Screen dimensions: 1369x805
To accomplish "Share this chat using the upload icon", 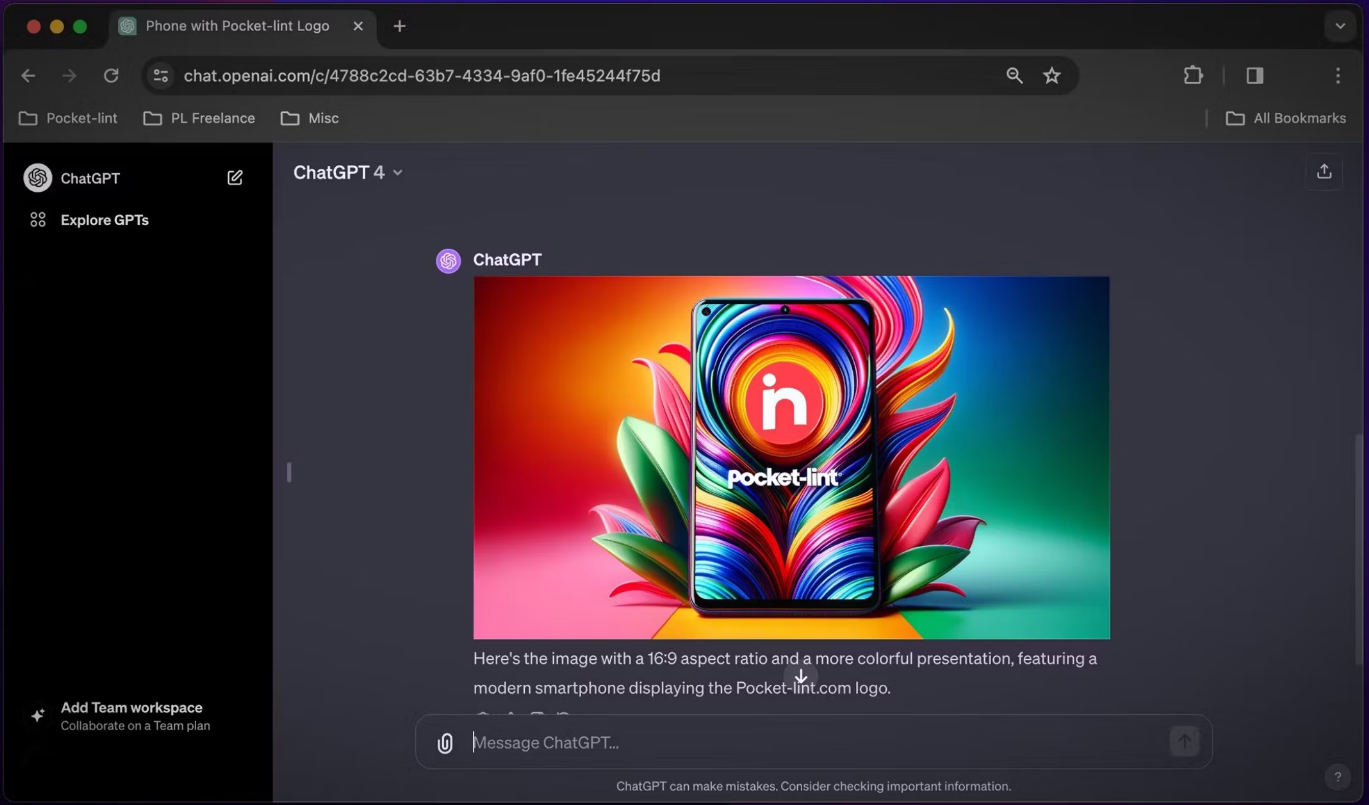I will point(1324,172).
